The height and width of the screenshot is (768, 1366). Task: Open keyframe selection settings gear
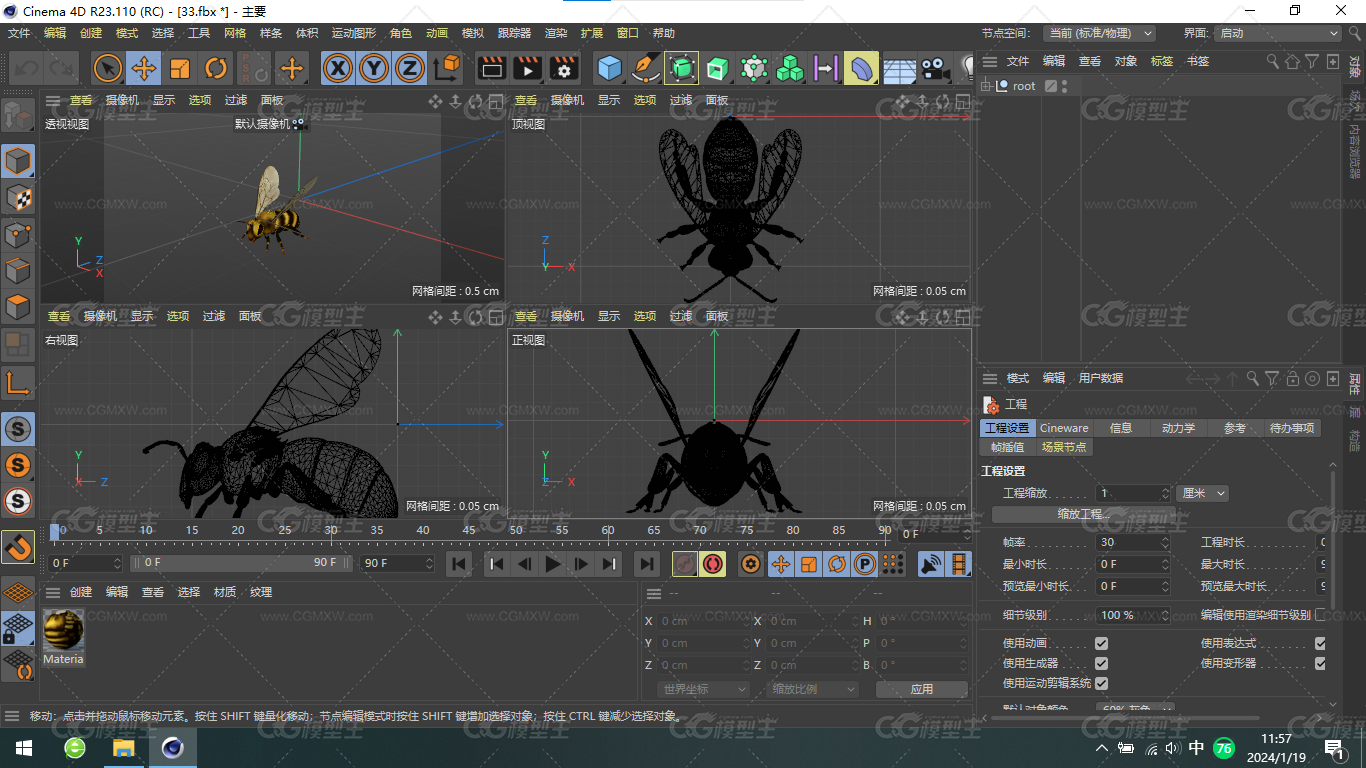(x=751, y=564)
